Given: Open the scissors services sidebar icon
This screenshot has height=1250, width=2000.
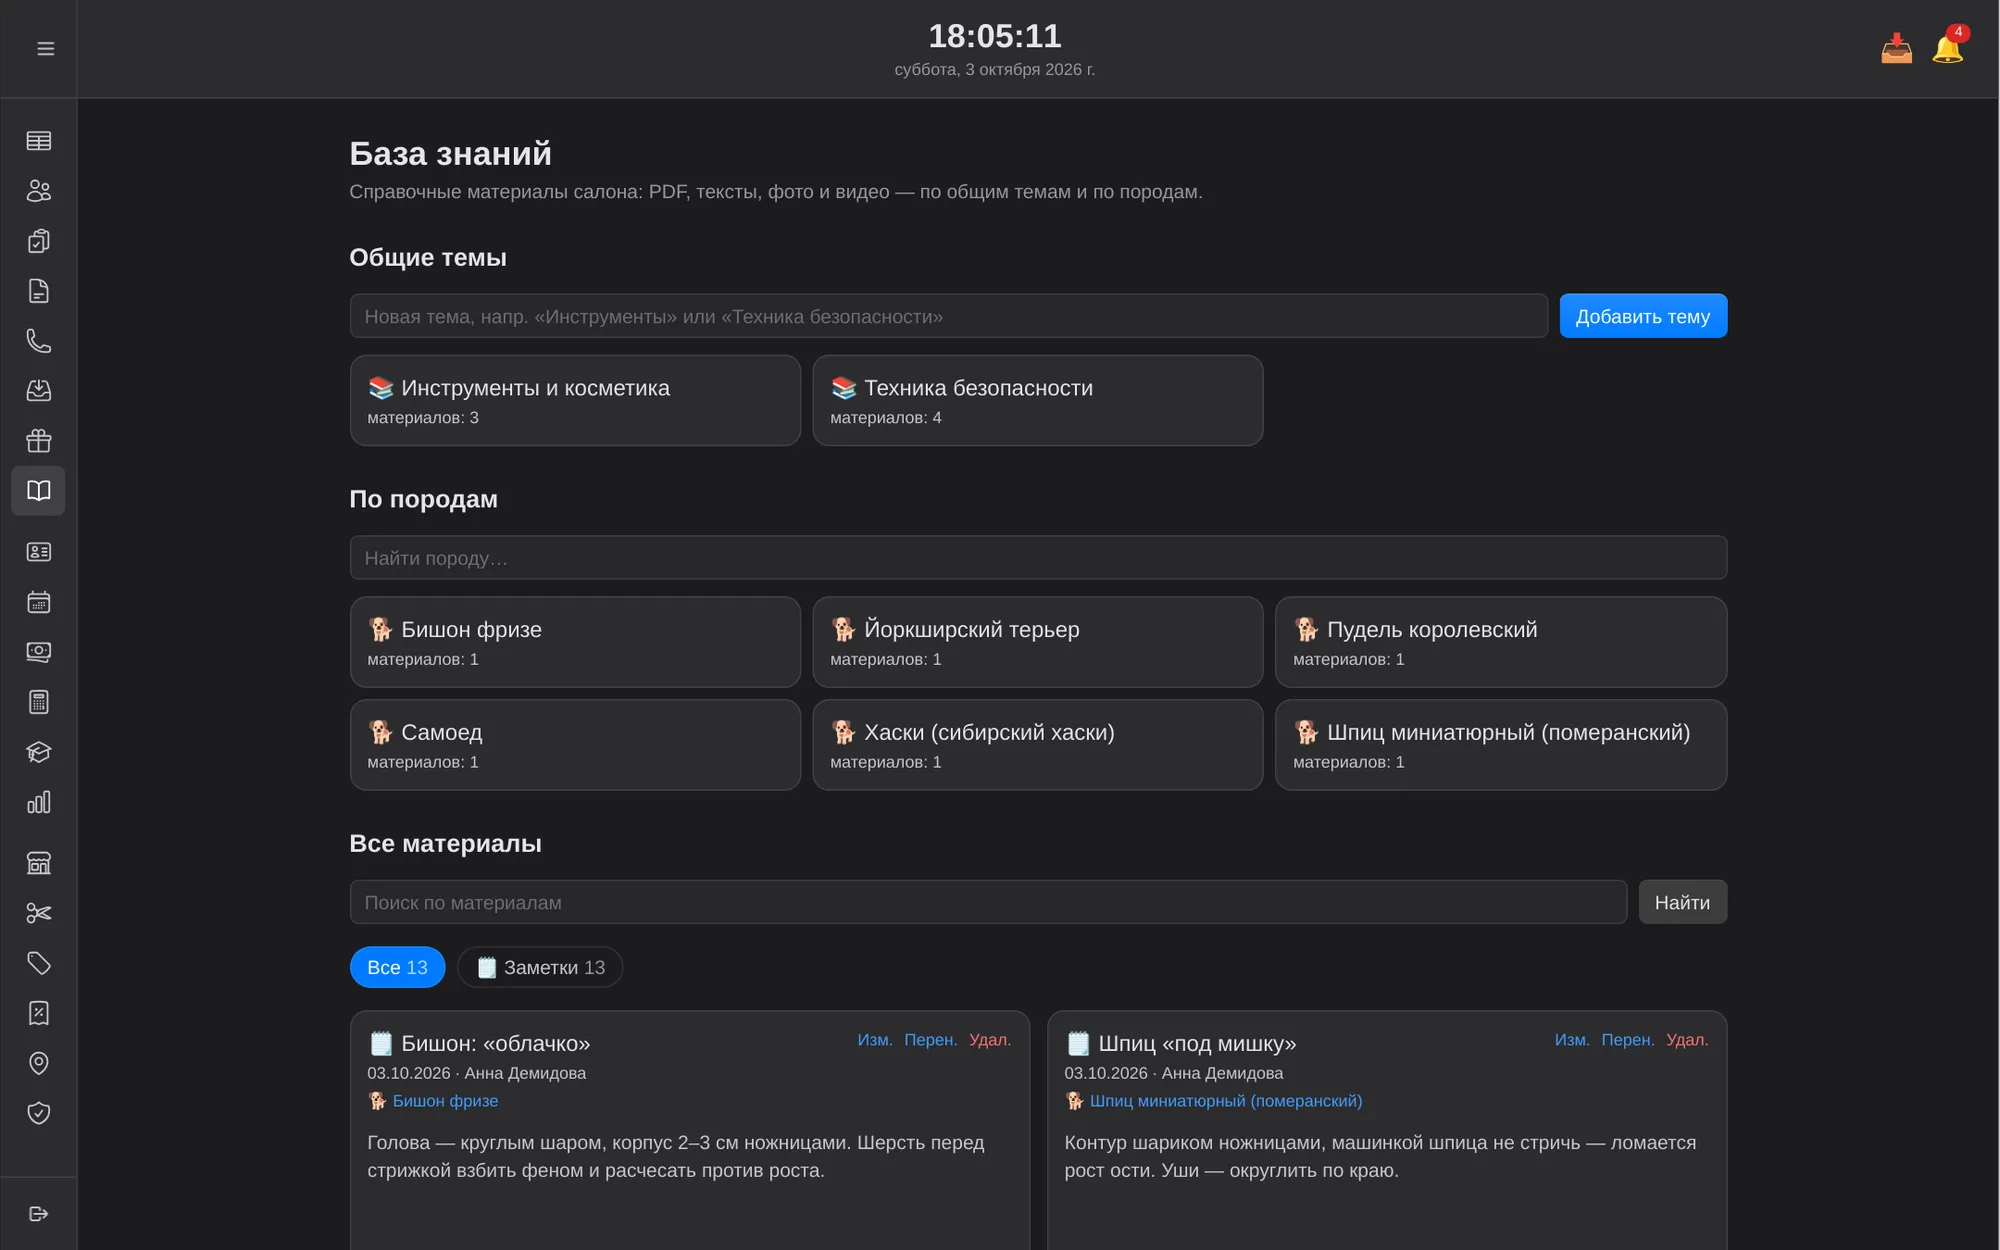Looking at the screenshot, I should pos(39,913).
